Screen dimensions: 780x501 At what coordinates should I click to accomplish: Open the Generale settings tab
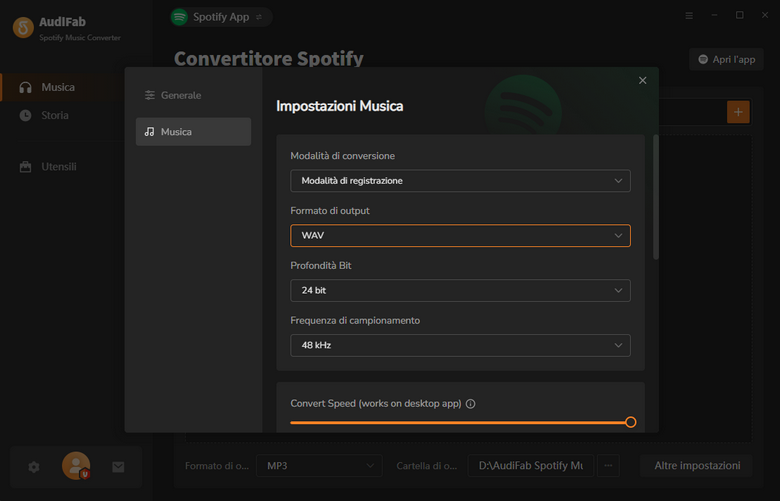click(193, 95)
